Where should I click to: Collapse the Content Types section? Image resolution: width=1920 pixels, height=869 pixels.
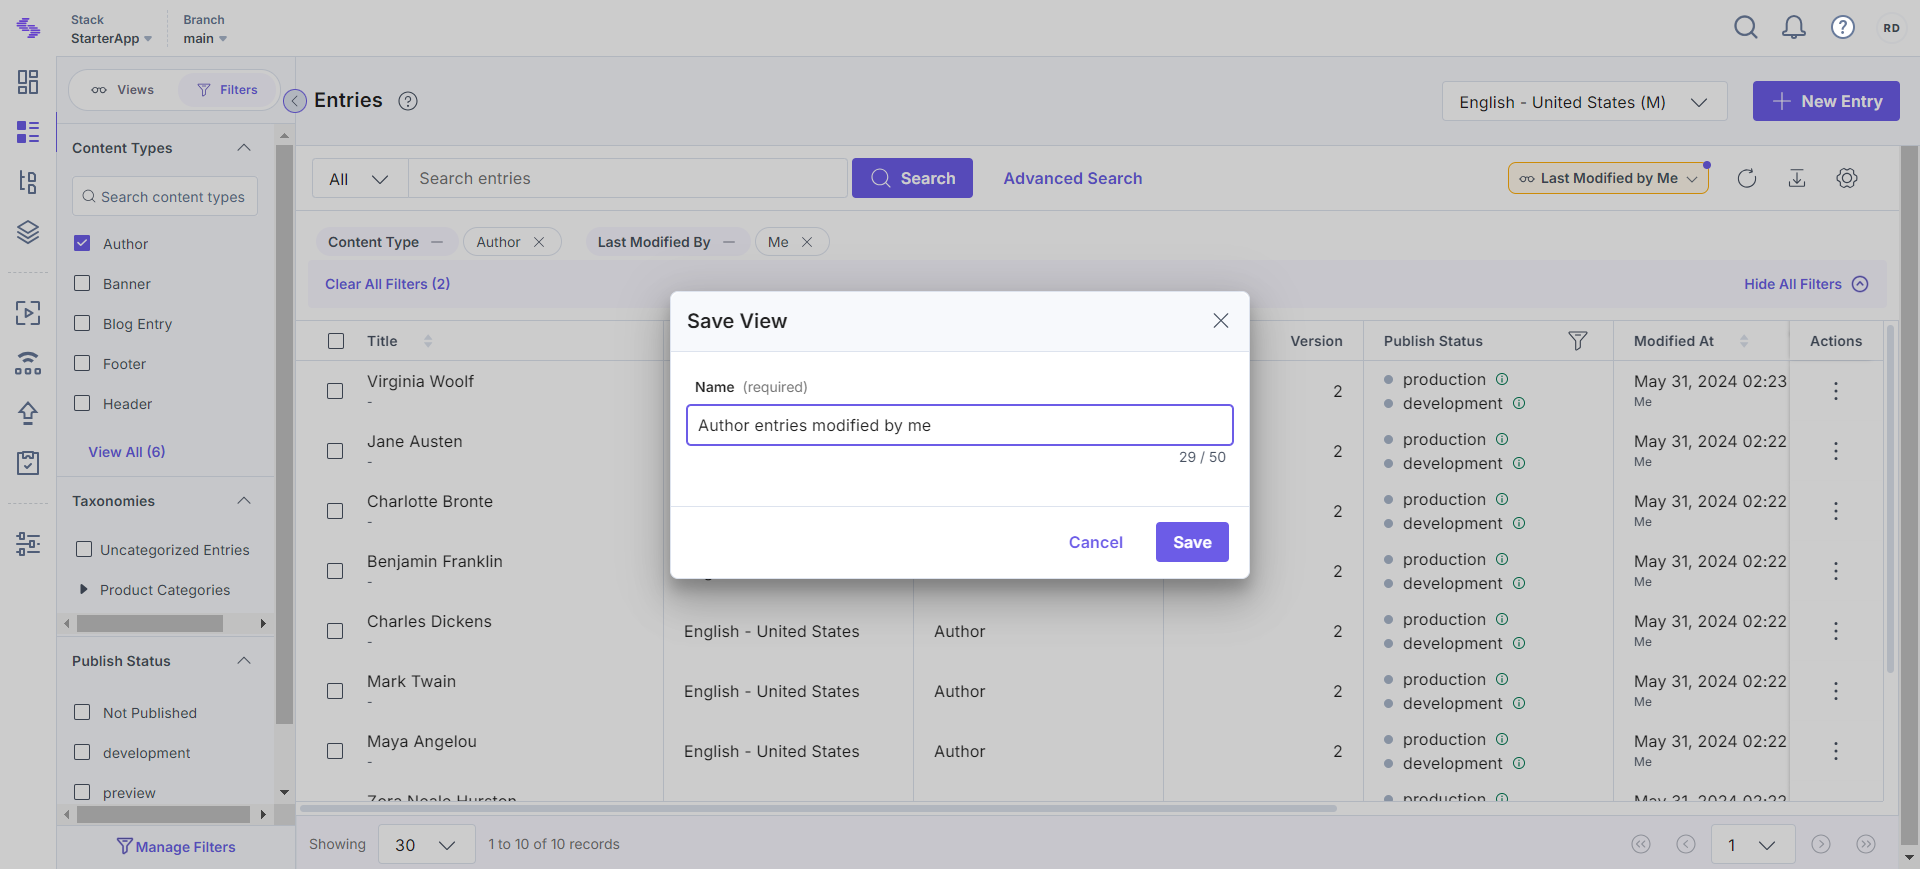tap(244, 148)
